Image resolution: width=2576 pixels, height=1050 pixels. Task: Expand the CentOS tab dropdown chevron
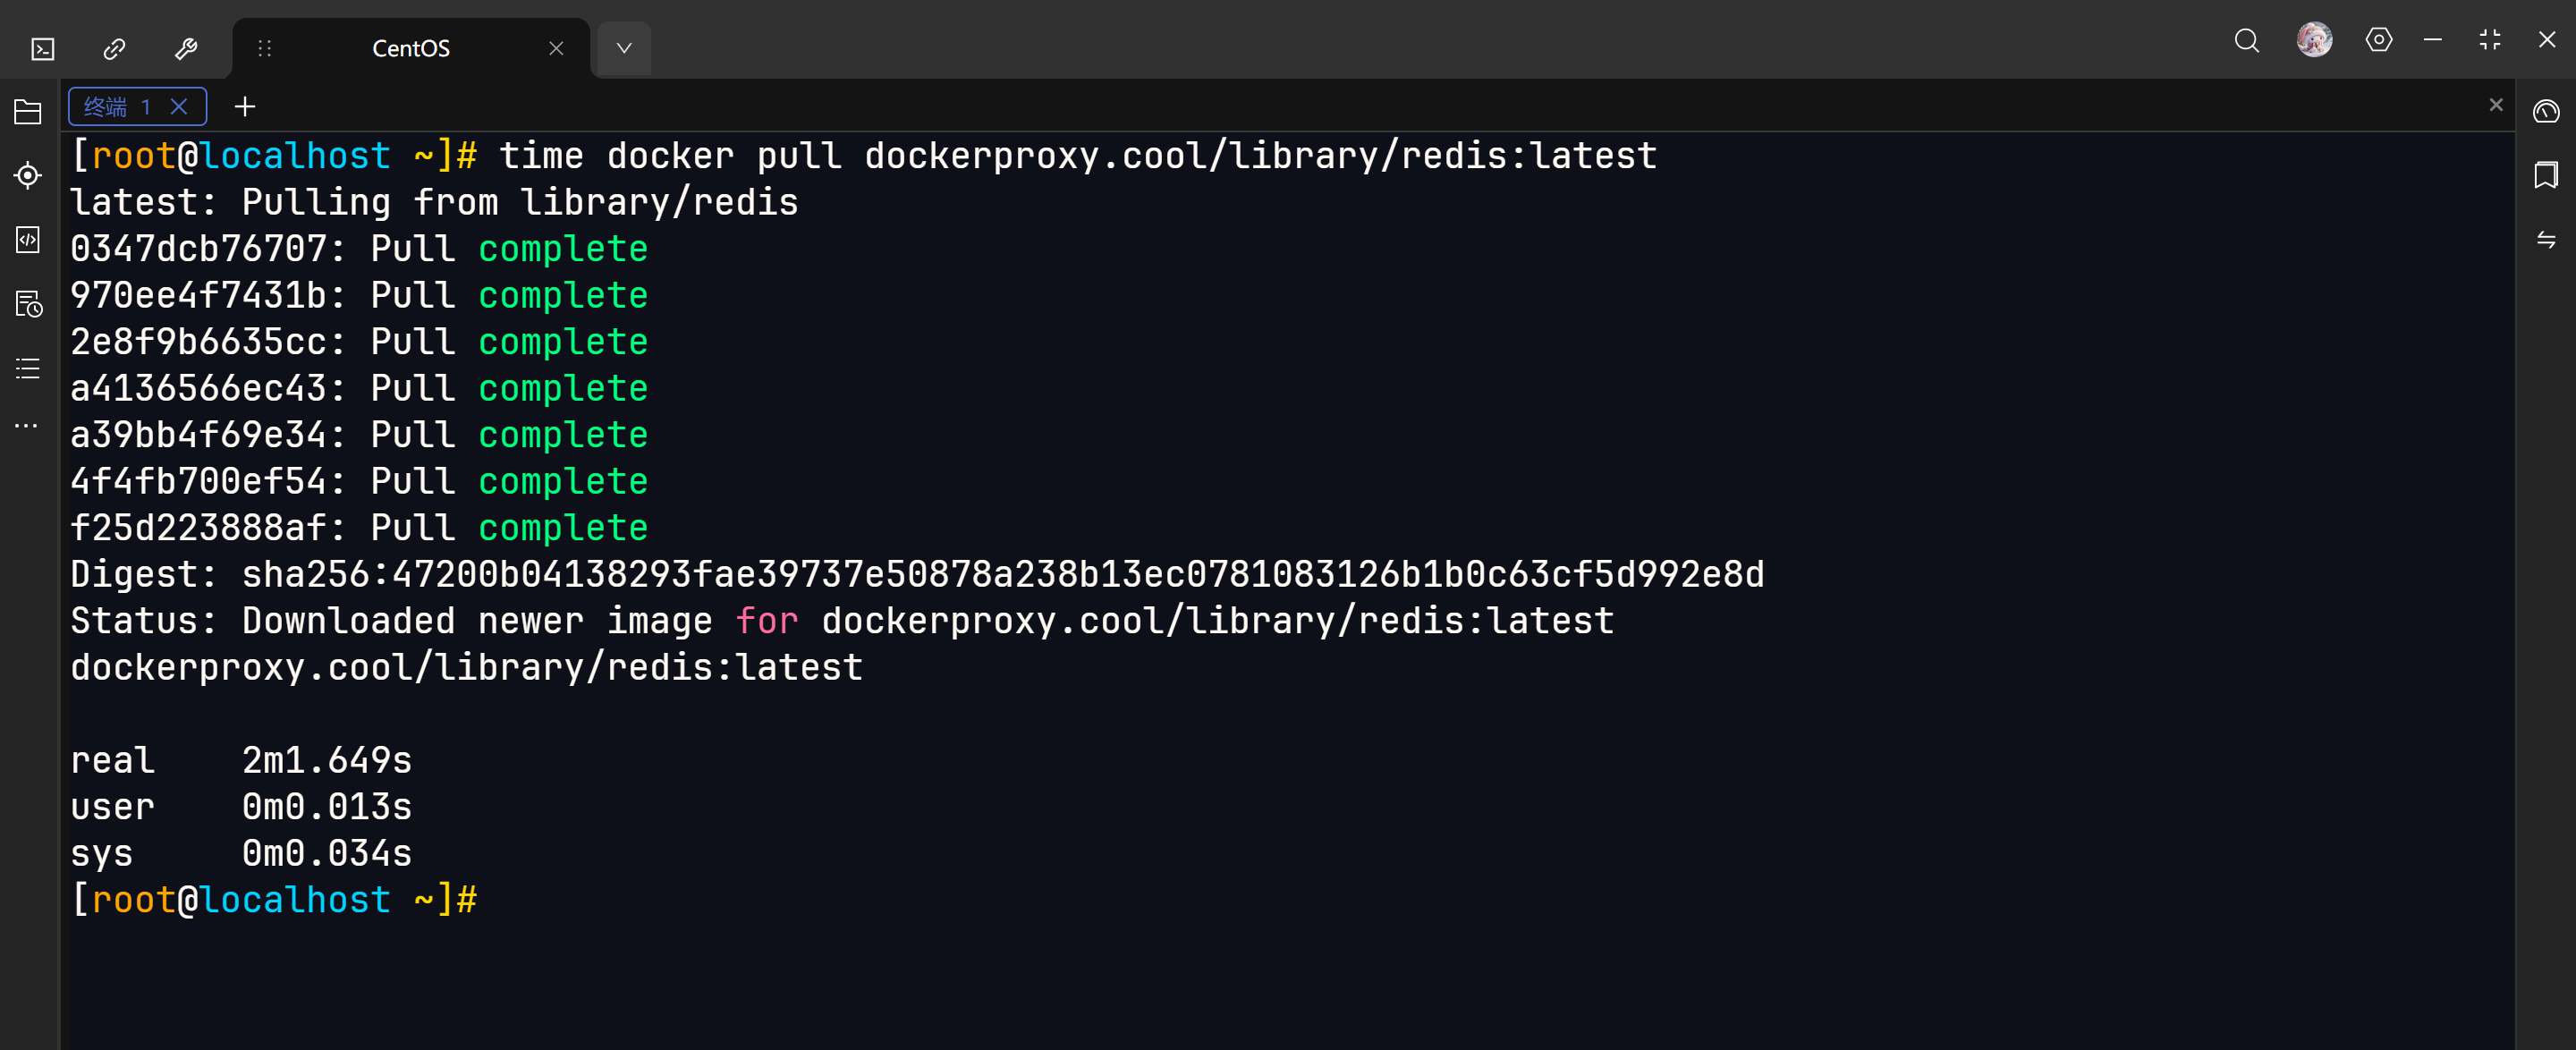coord(623,47)
